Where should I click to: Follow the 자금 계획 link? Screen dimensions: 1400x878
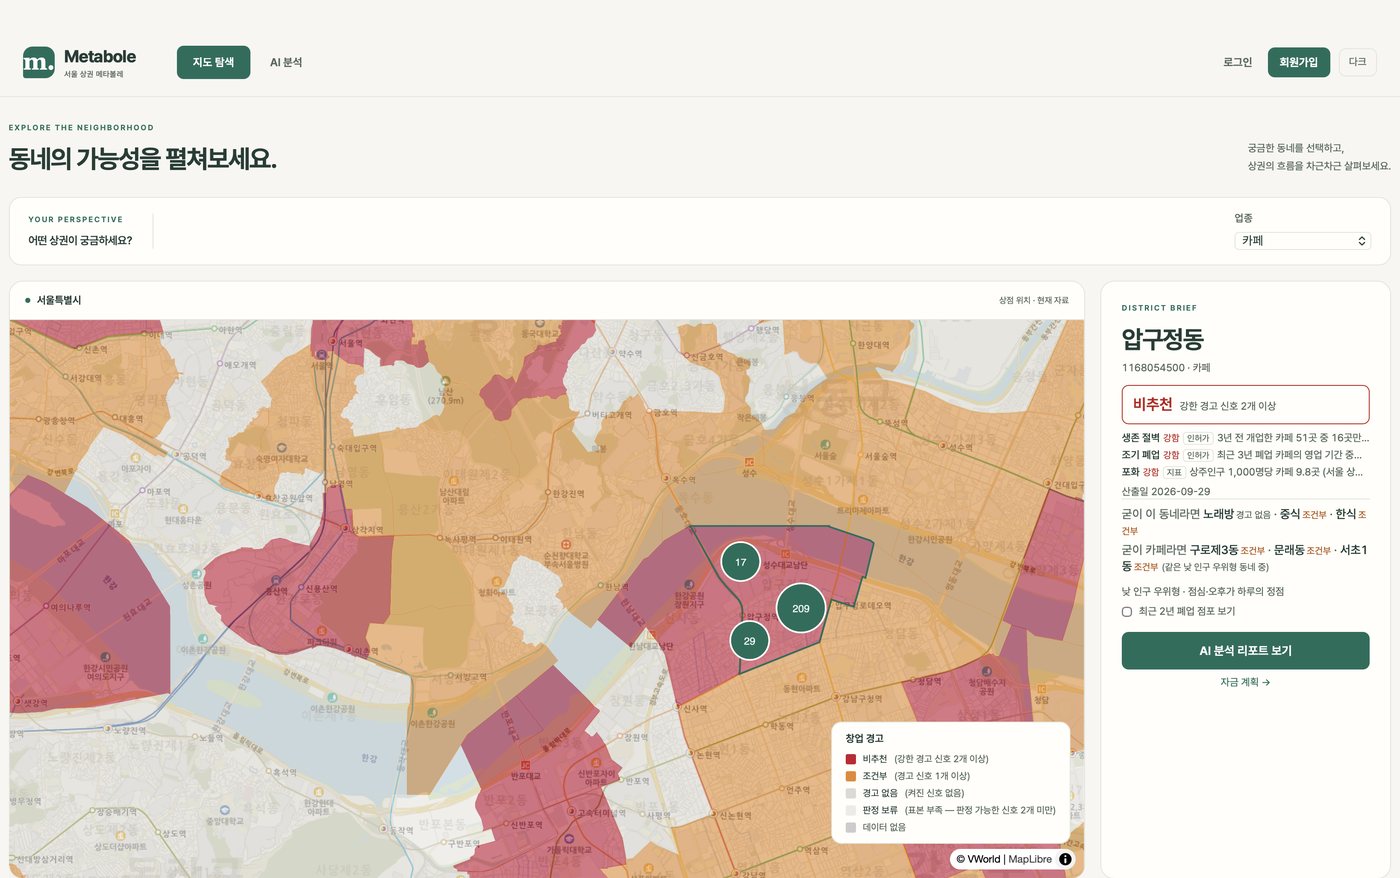click(x=1245, y=682)
